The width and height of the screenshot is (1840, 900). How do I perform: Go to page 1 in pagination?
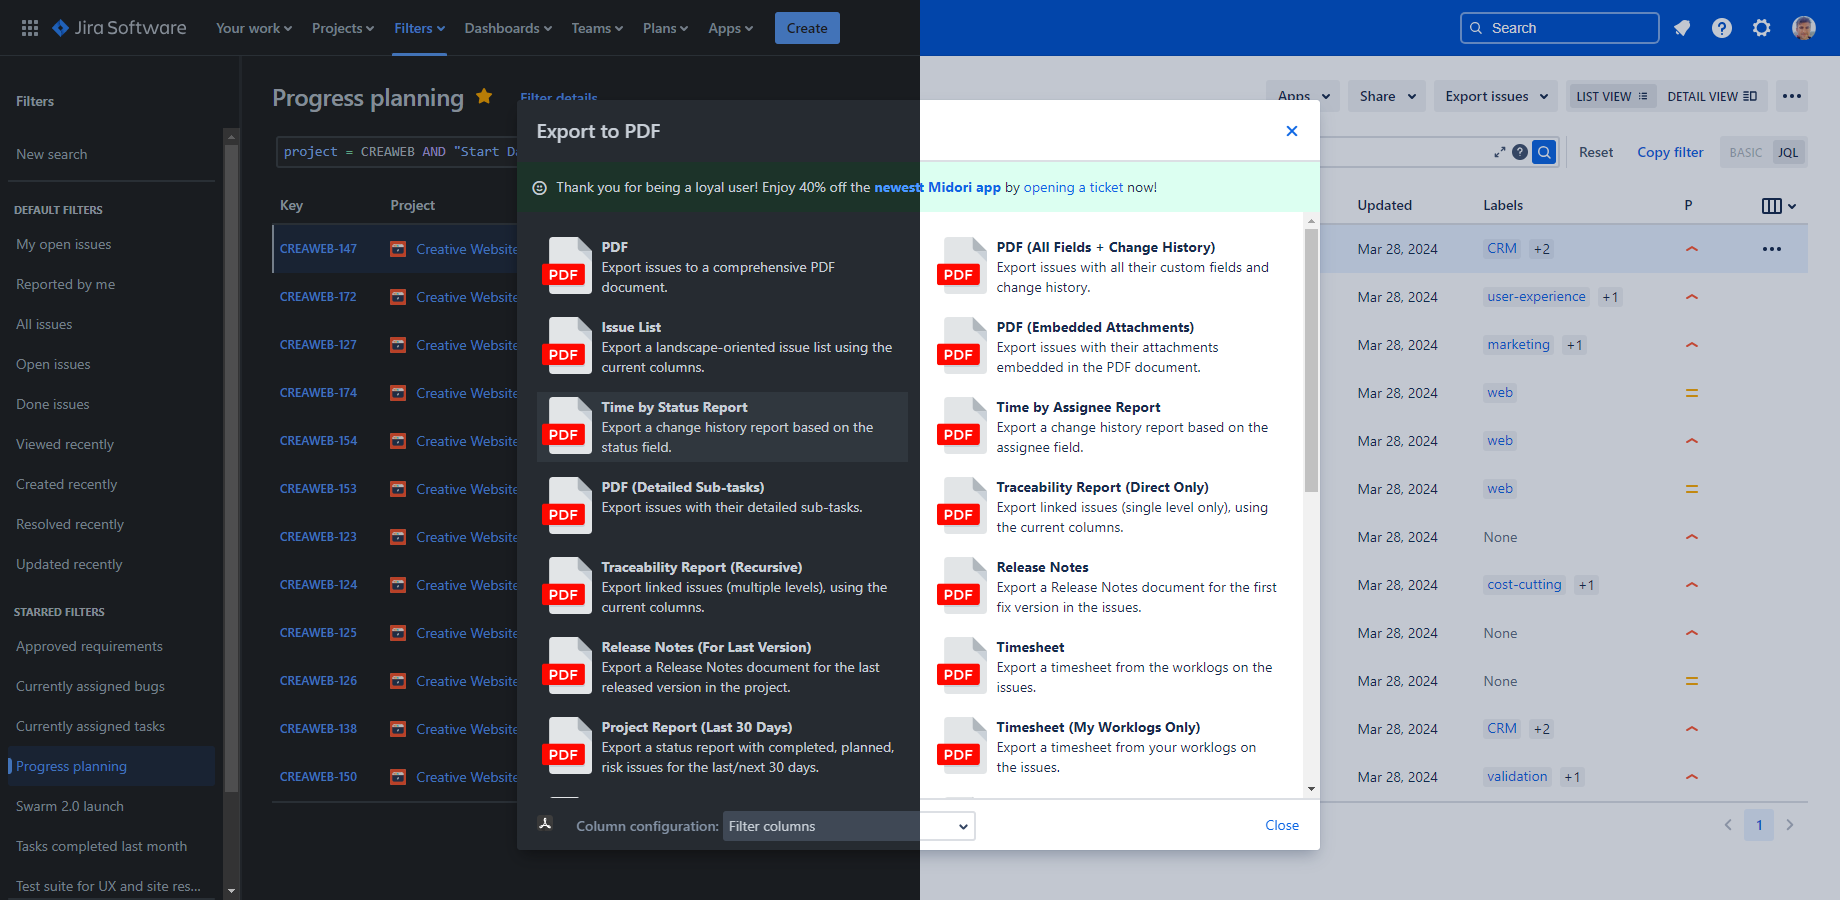(x=1759, y=825)
